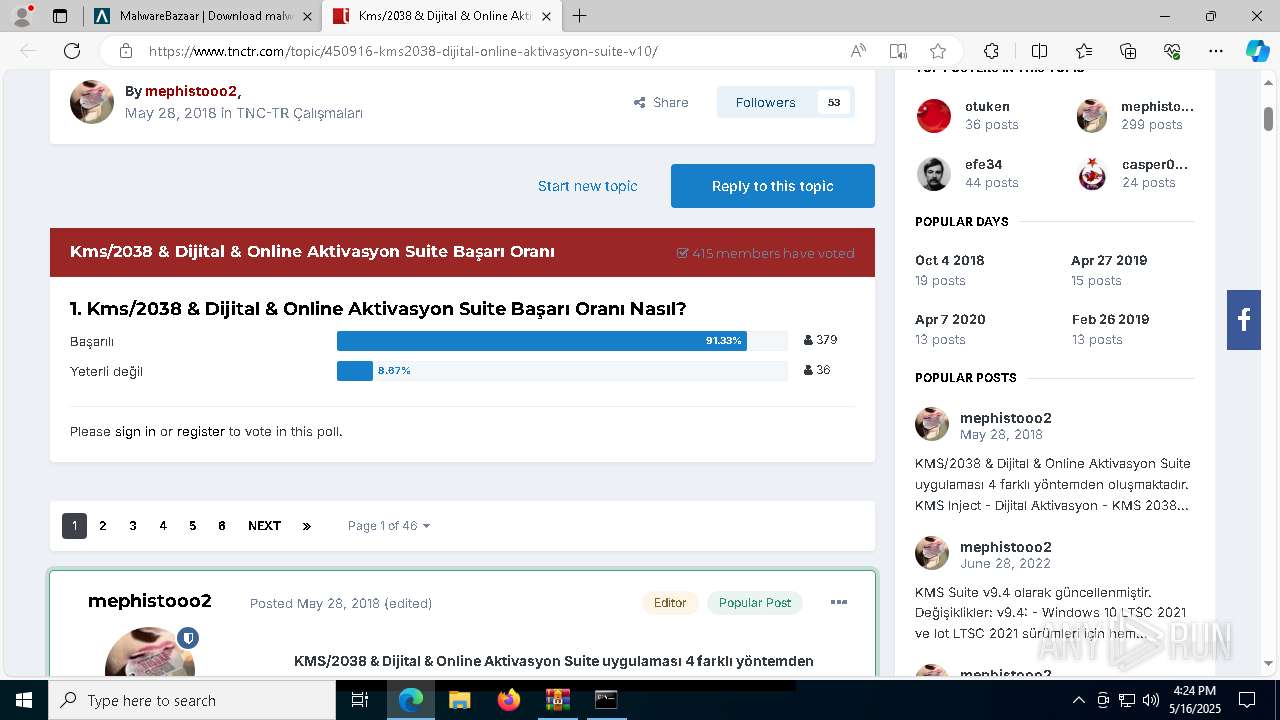Launch Firefox from the taskbar
This screenshot has height=720, width=1280.
(x=509, y=700)
